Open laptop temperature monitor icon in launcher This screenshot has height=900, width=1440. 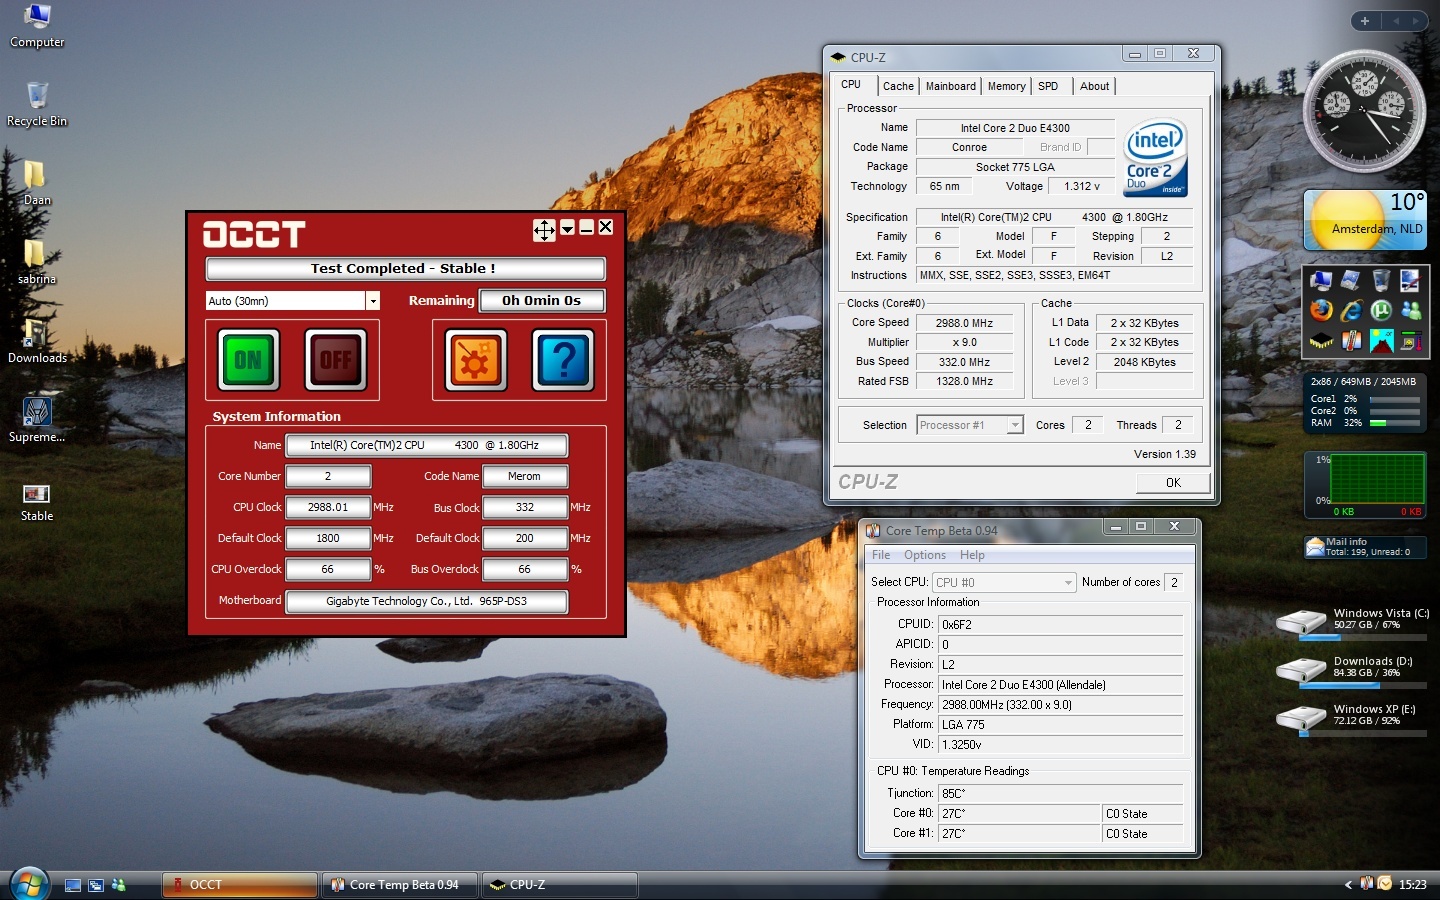click(1411, 341)
